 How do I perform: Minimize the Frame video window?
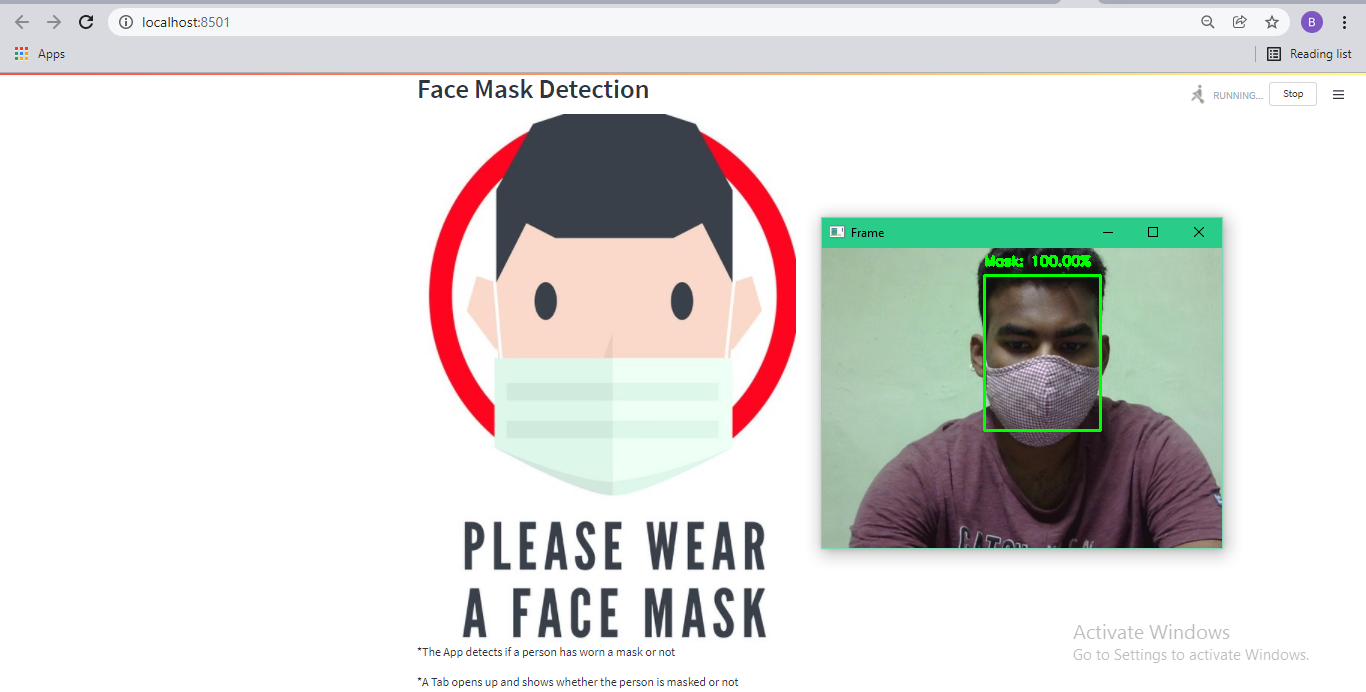(1107, 232)
